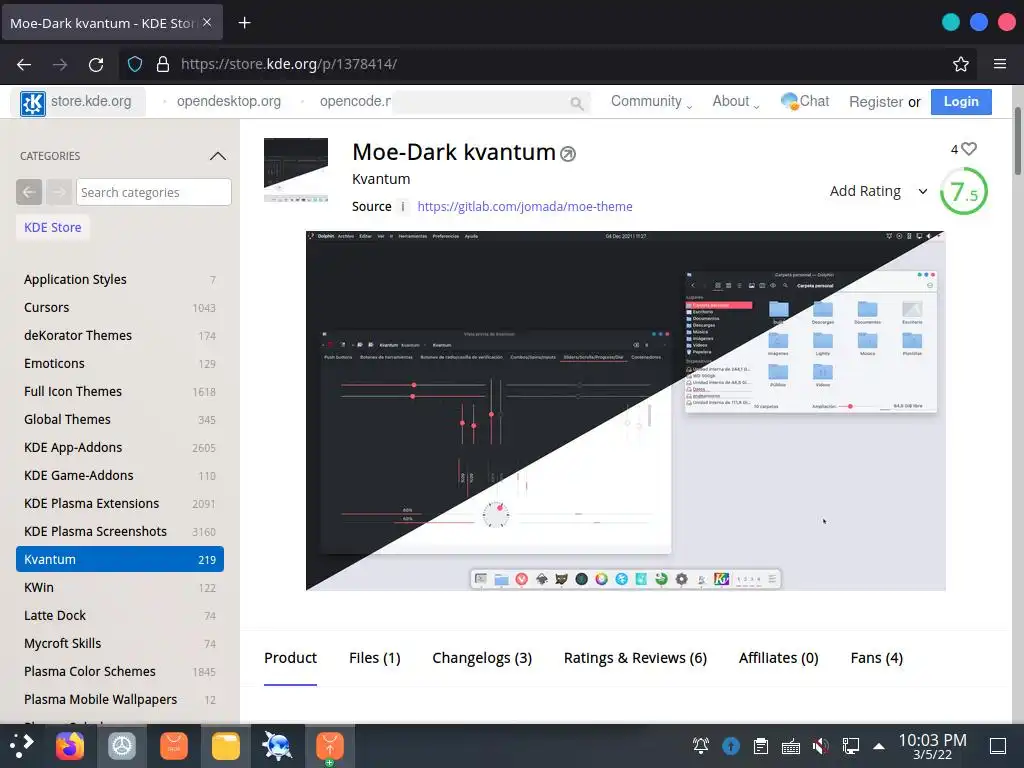Open the Ratings & Reviews (6) tab

[x=635, y=658]
